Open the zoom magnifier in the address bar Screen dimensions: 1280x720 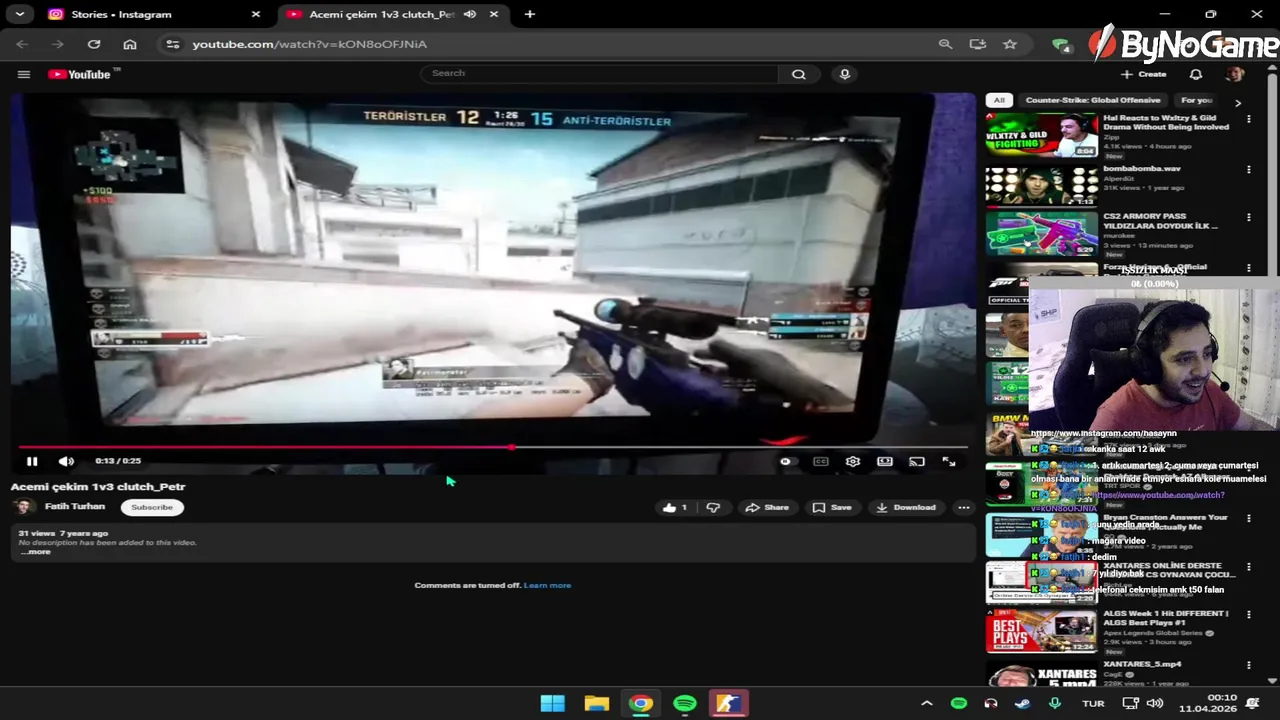tap(945, 44)
